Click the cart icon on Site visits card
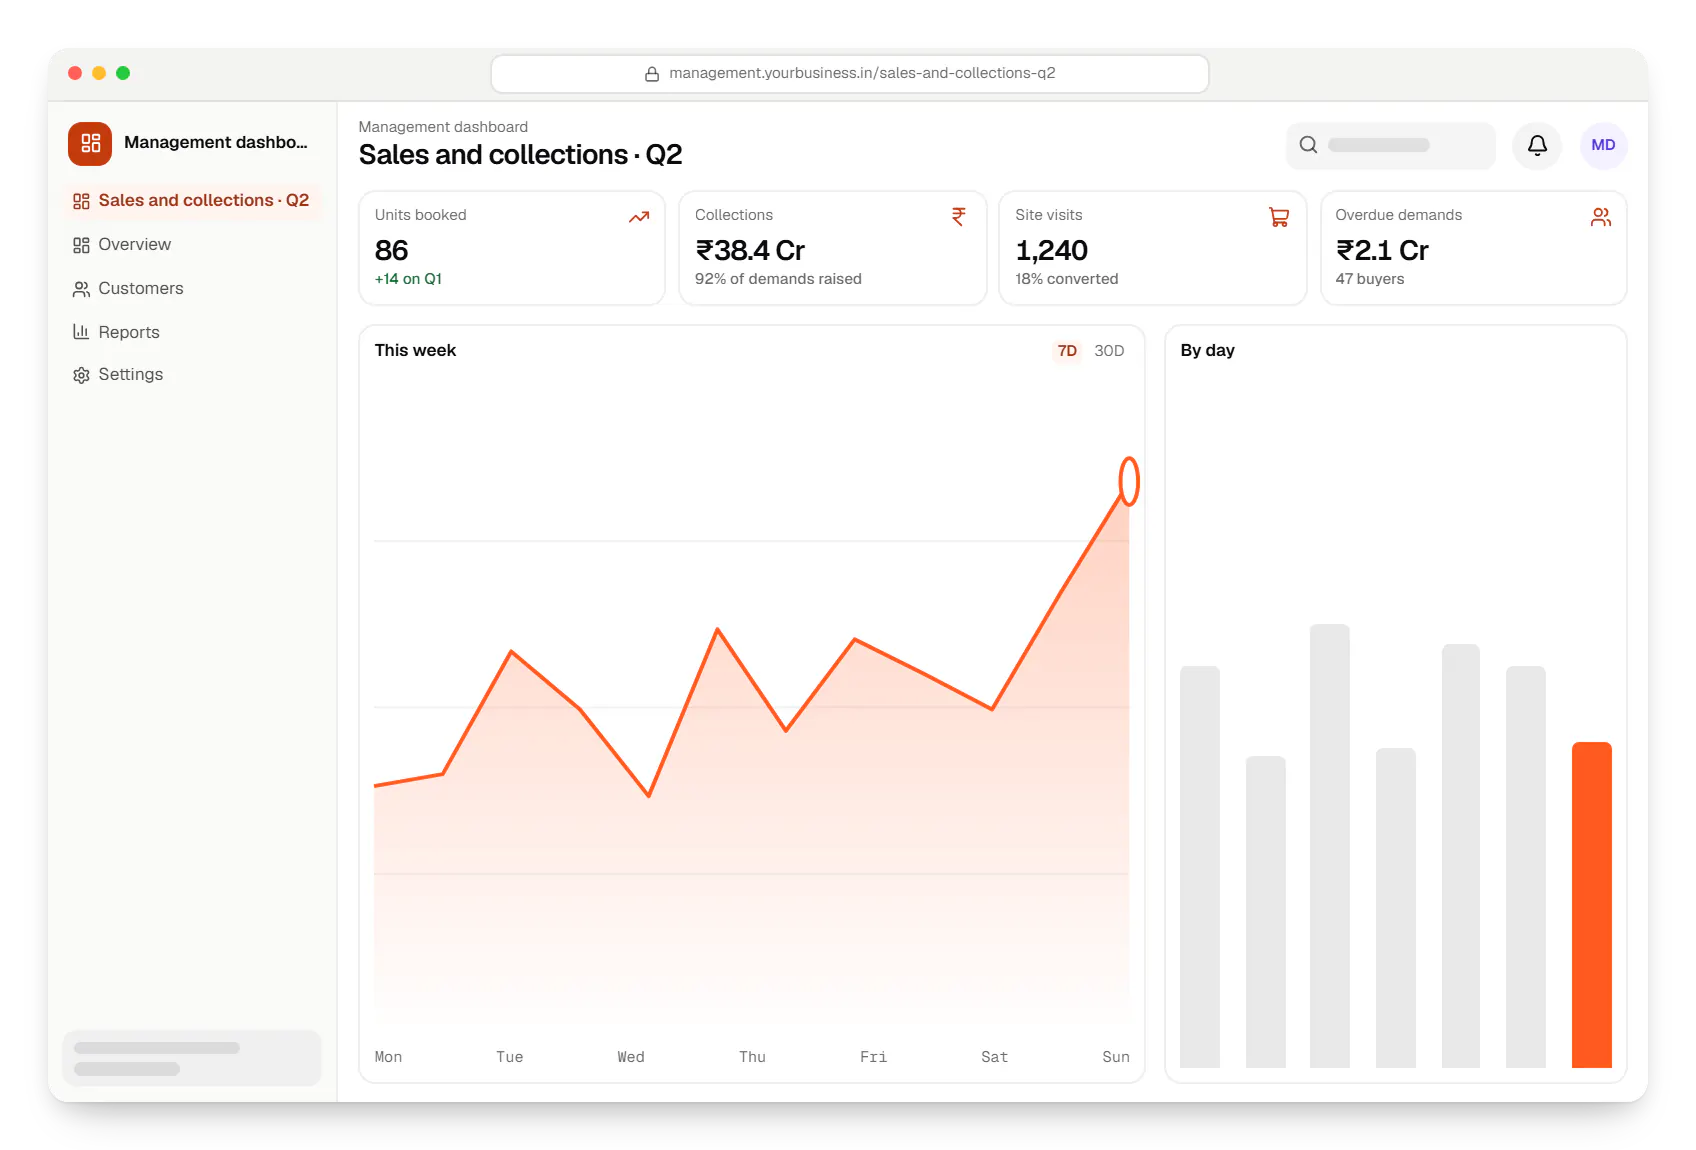 pos(1279,217)
